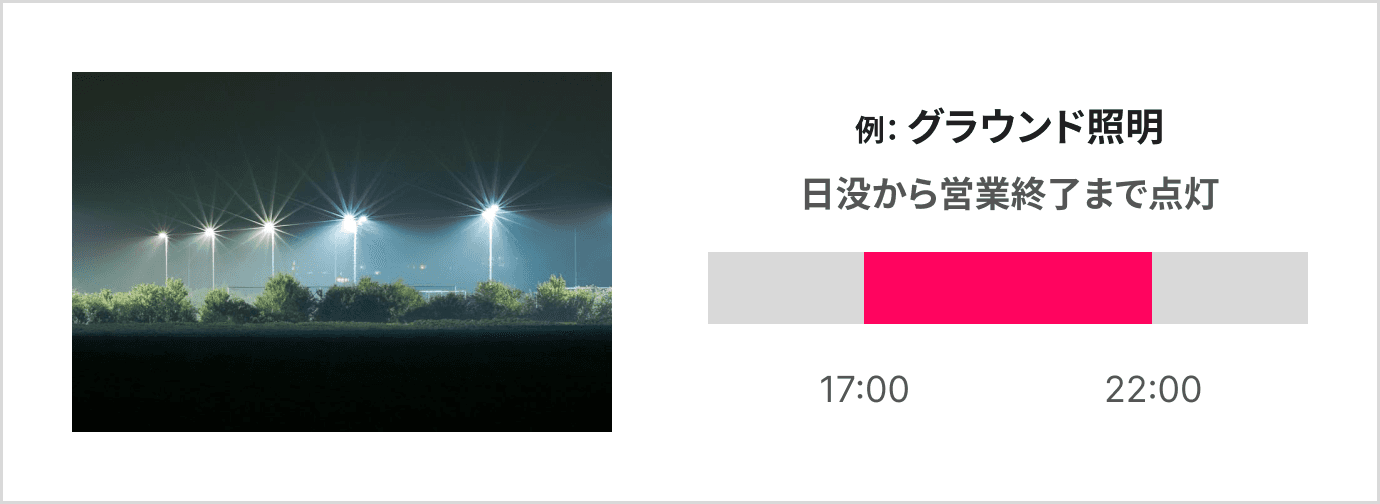This screenshot has height=504, width=1380.
Task: Click the left starting edge of the pink bar
Action: pyautogui.click(x=866, y=288)
